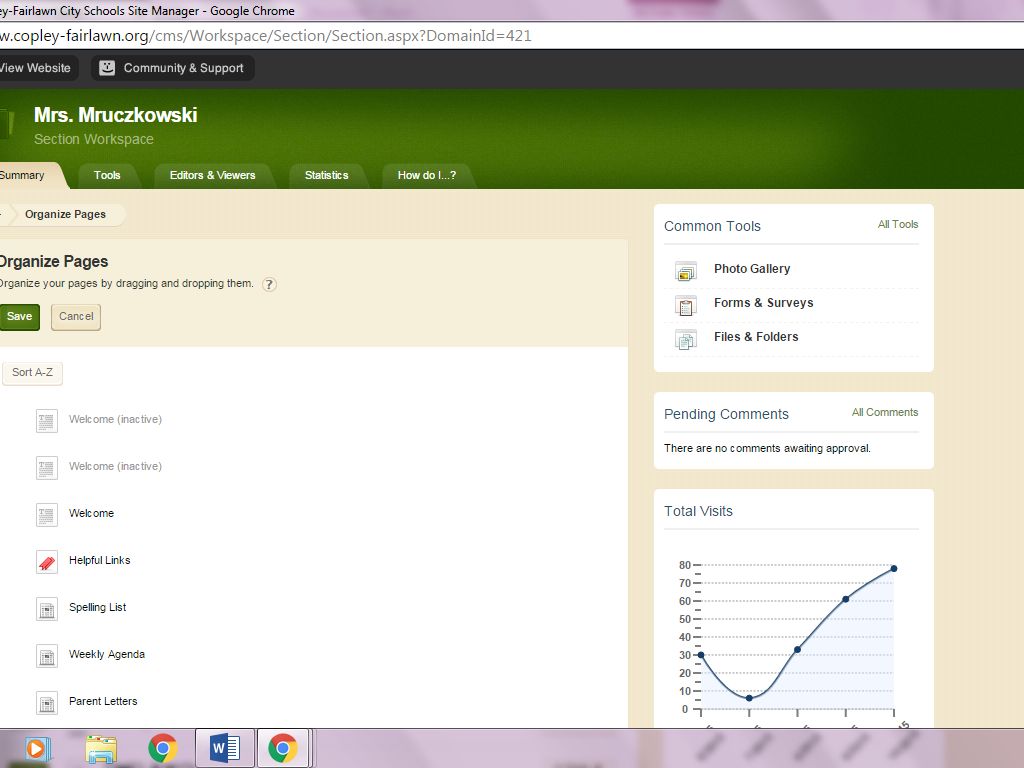Click the Weekly Agenda page icon

click(x=47, y=655)
